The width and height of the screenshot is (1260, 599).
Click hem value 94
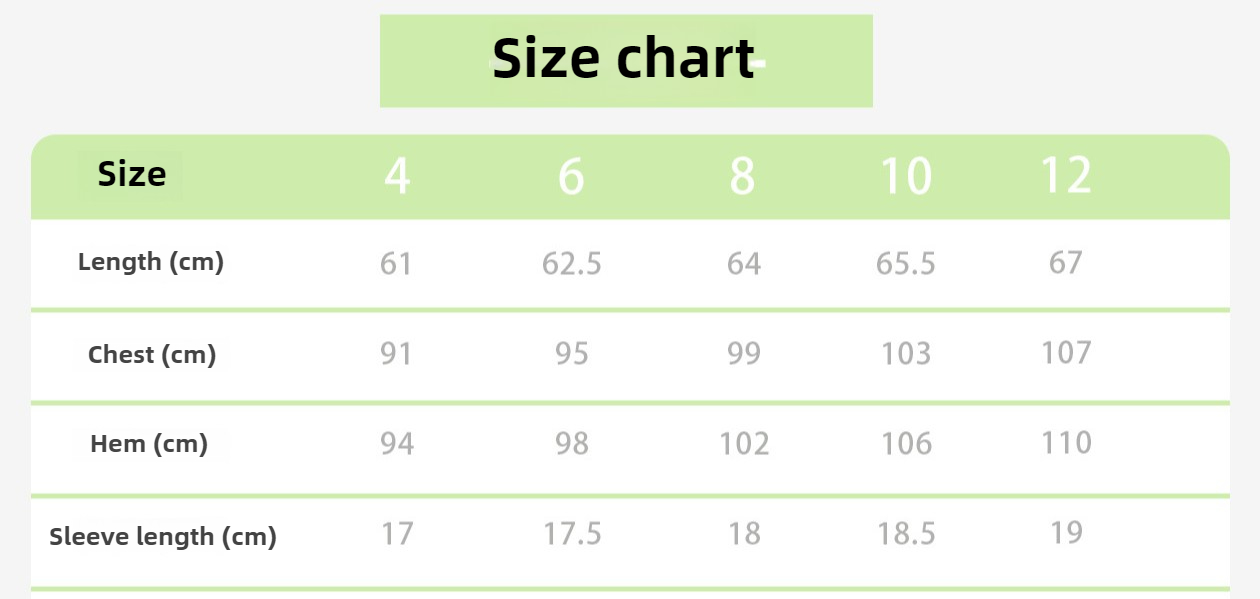click(x=397, y=443)
